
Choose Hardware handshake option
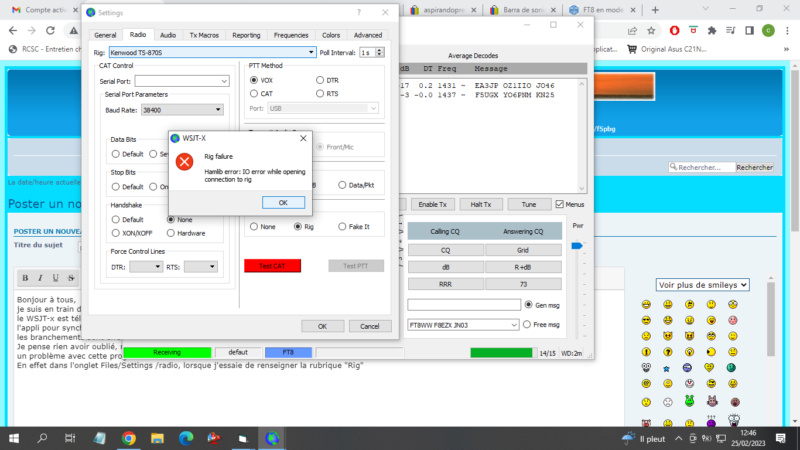(x=170, y=233)
